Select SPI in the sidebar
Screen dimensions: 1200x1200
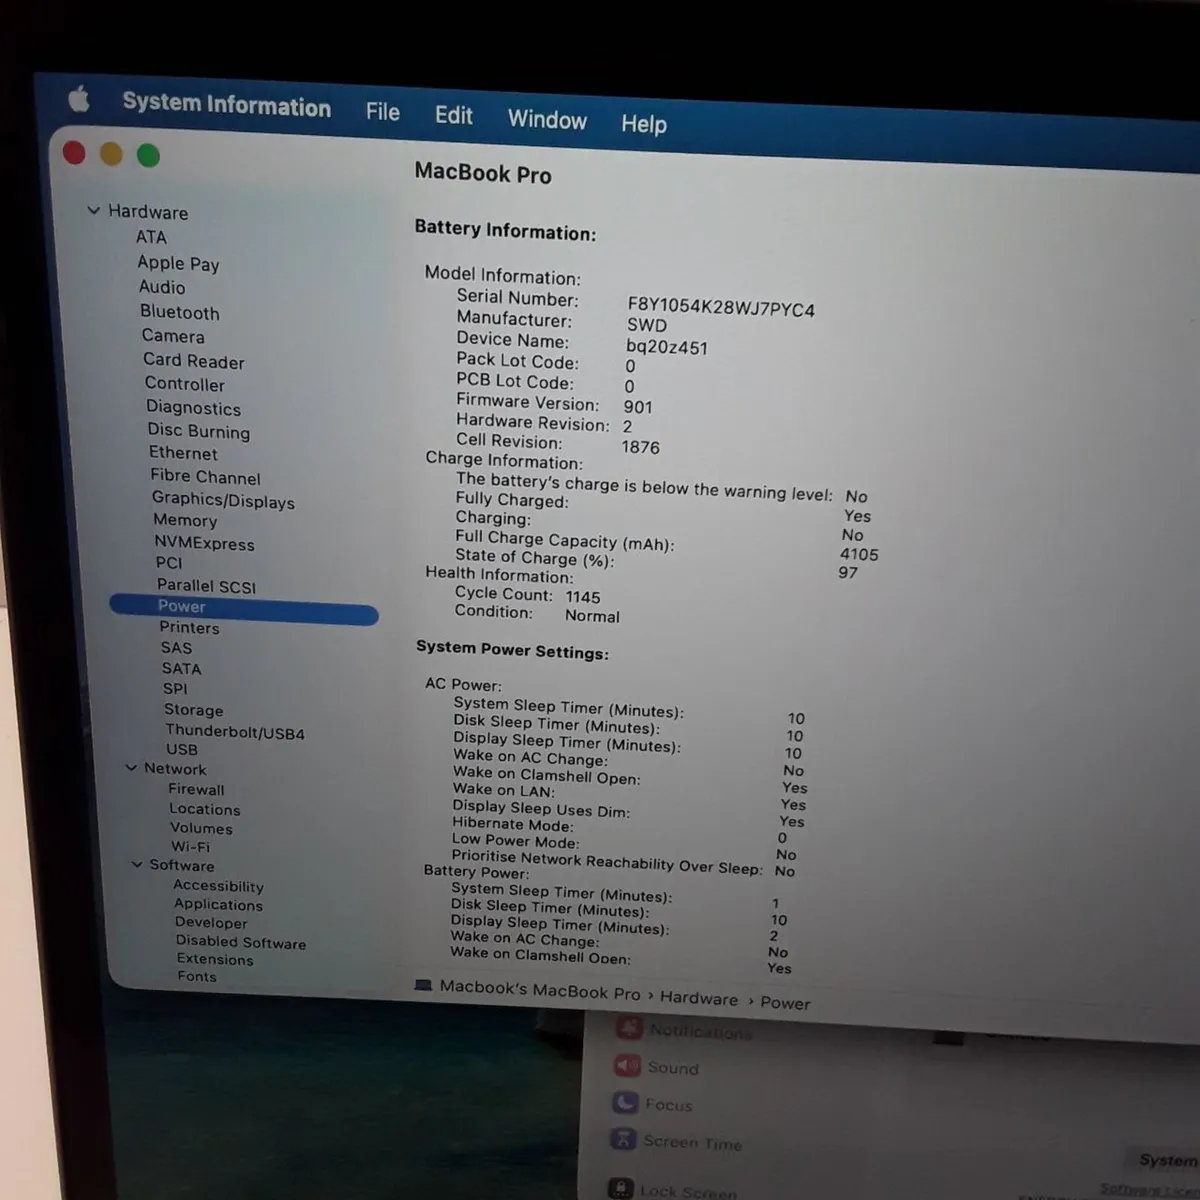[175, 689]
